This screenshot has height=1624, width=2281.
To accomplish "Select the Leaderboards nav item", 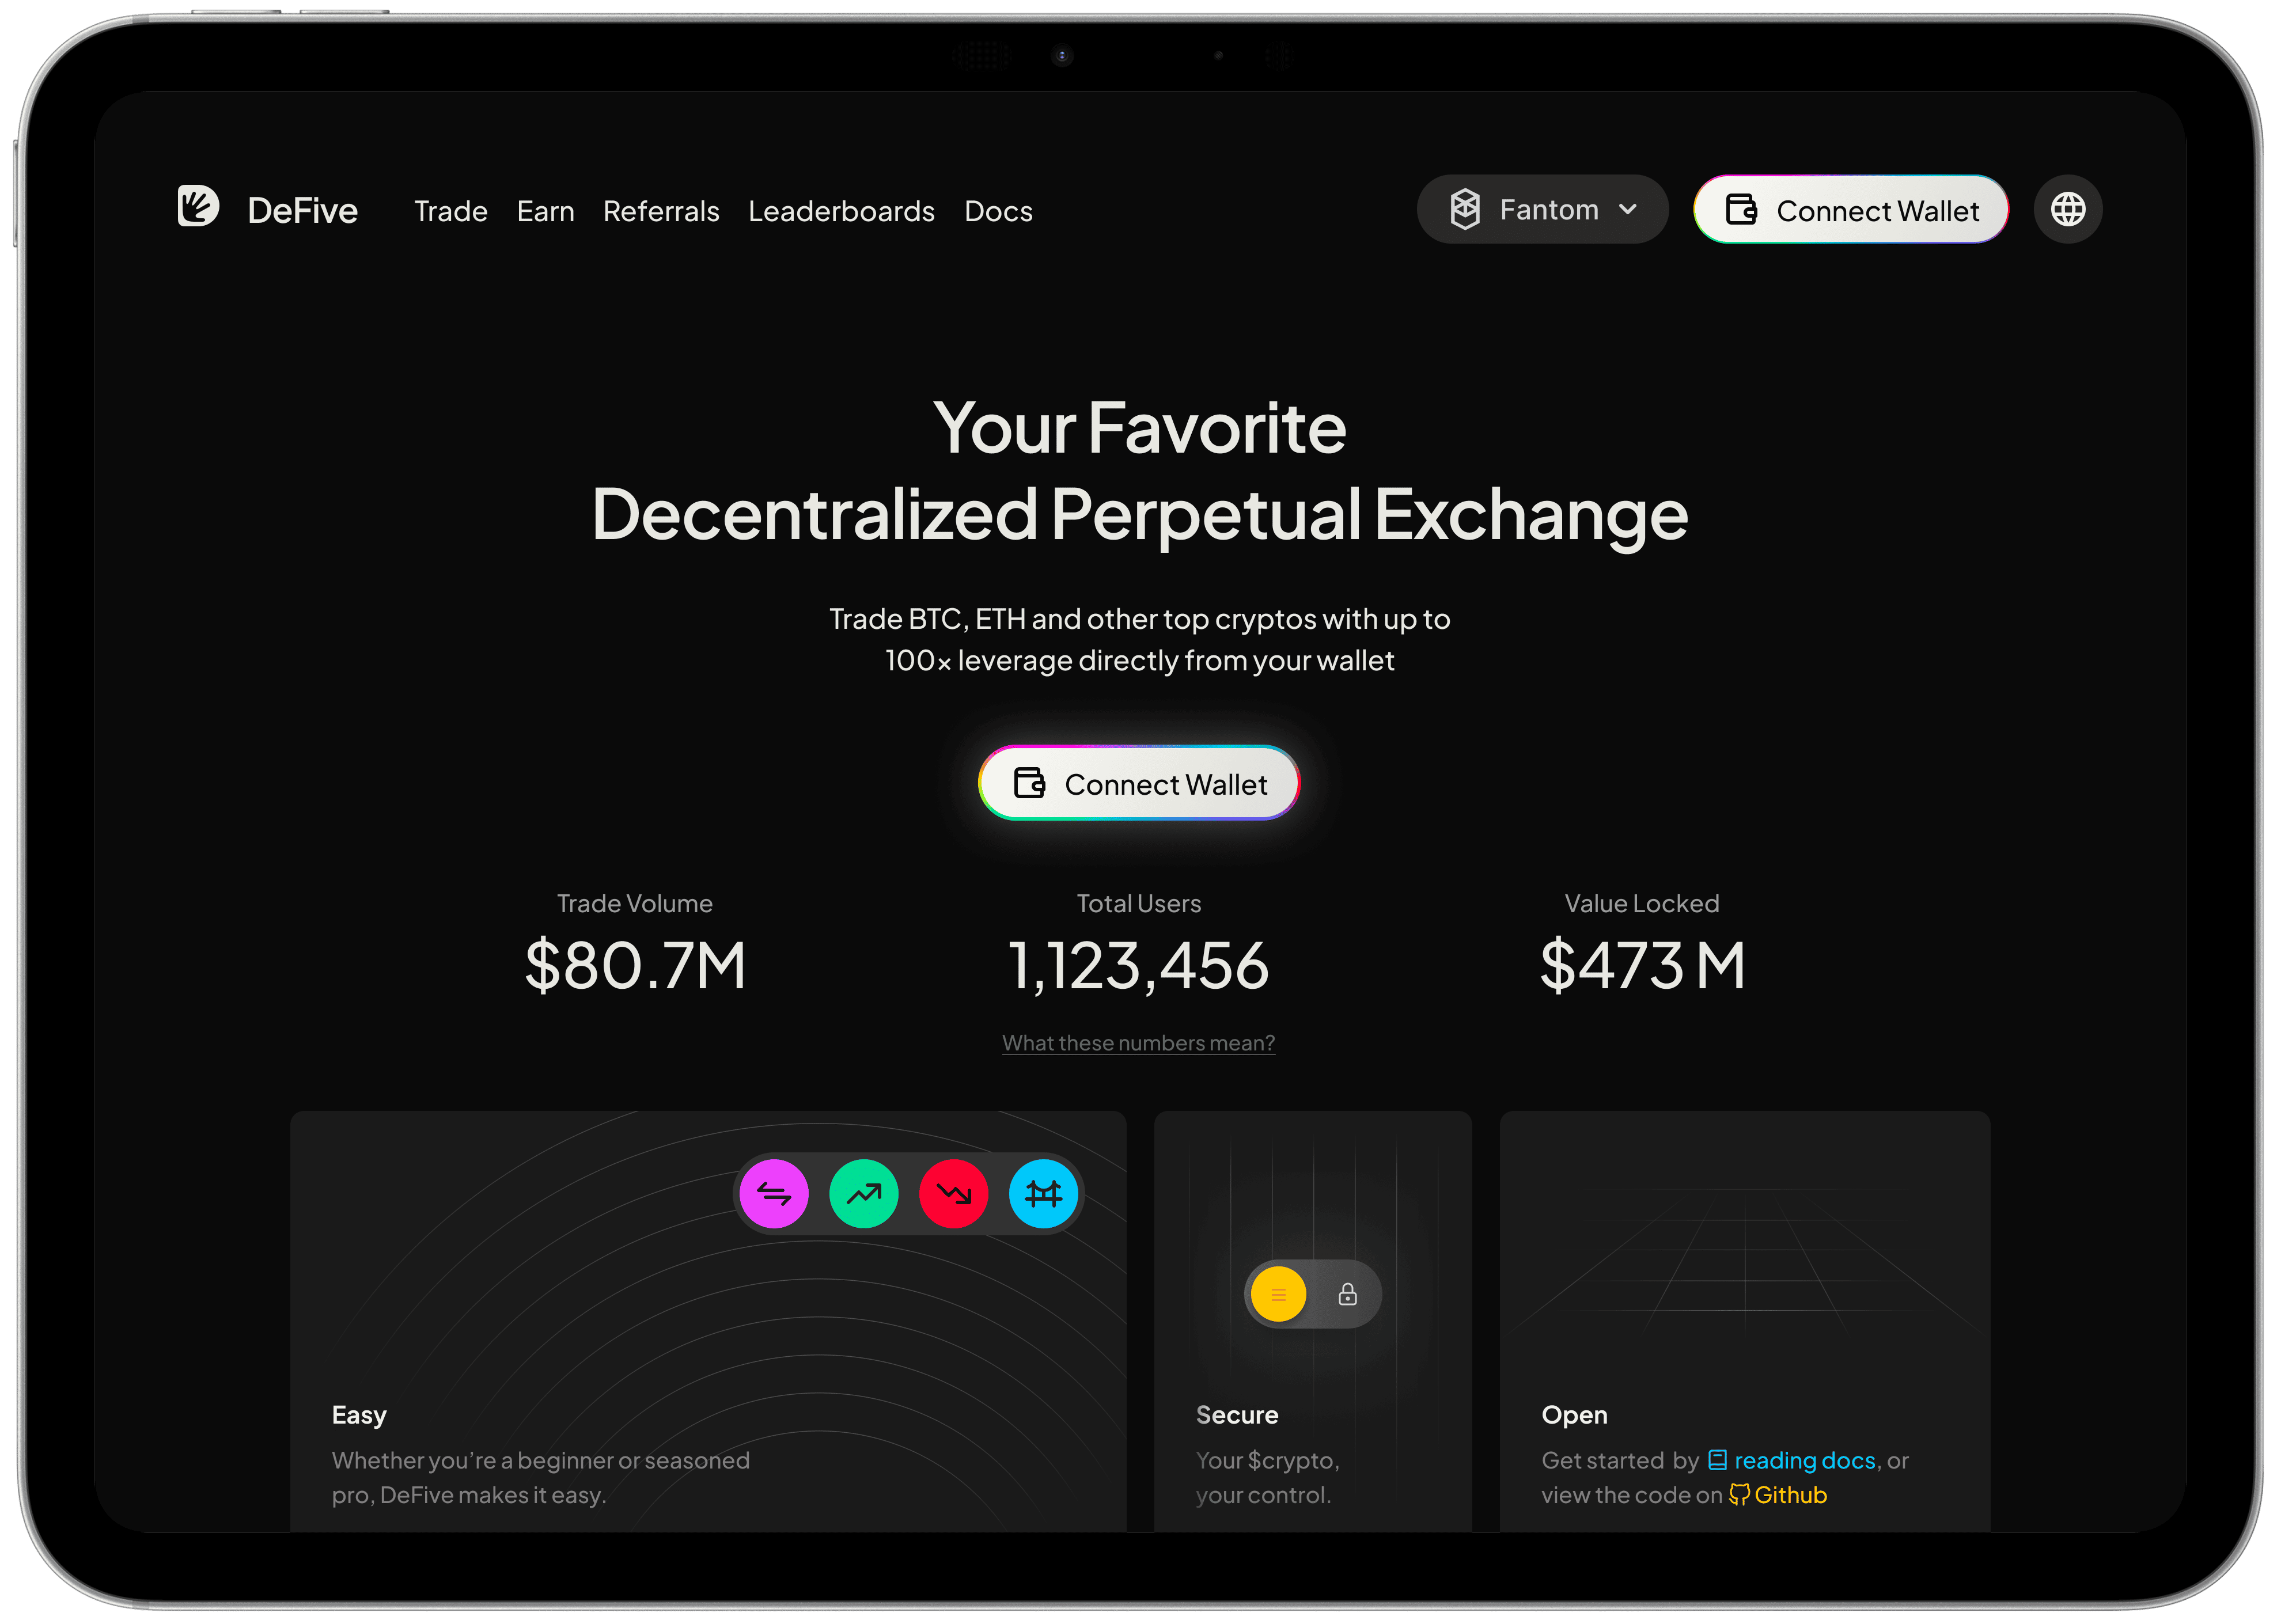I will [x=841, y=211].
